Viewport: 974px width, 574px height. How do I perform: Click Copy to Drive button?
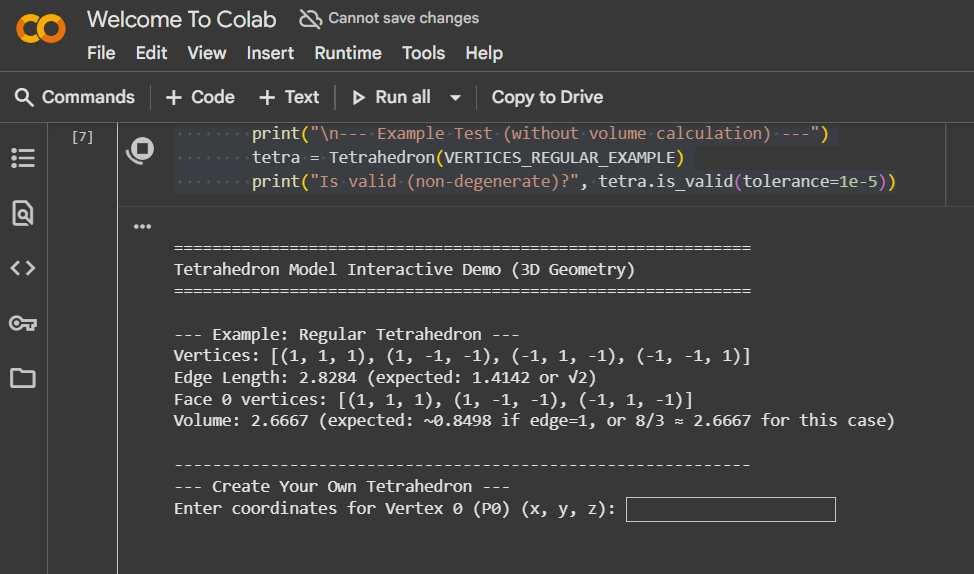pos(547,97)
